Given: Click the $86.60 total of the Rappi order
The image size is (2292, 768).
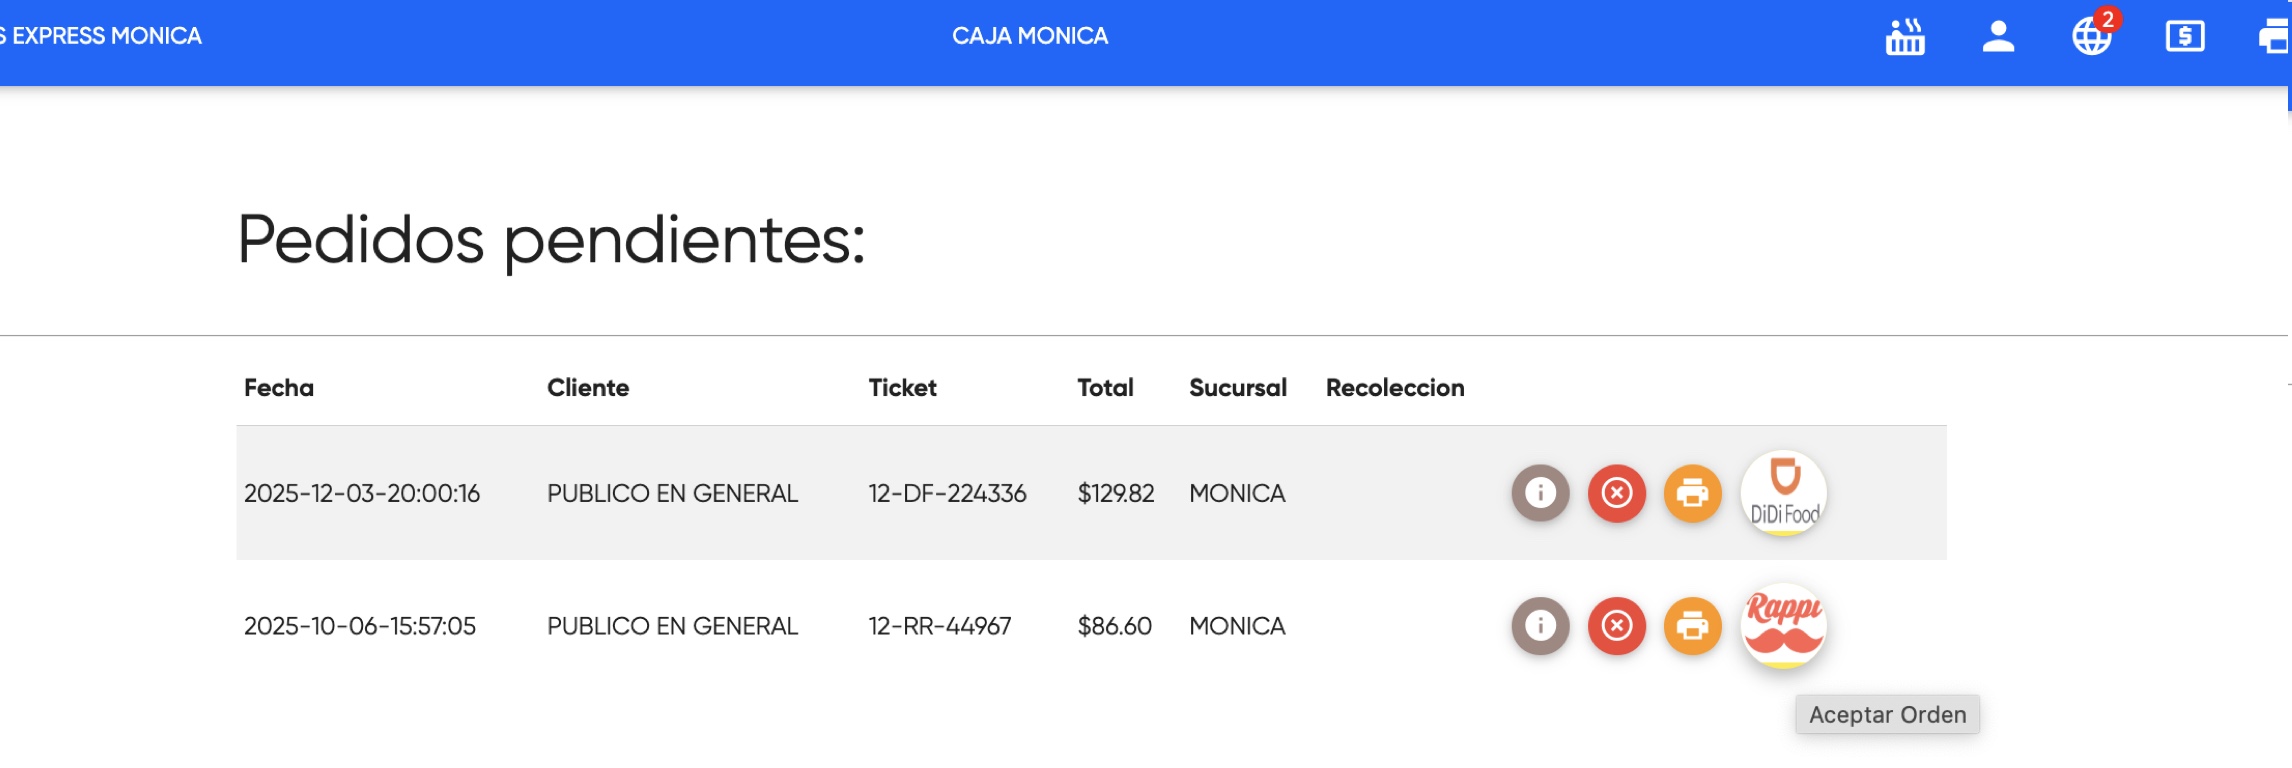Looking at the screenshot, I should [x=1113, y=625].
